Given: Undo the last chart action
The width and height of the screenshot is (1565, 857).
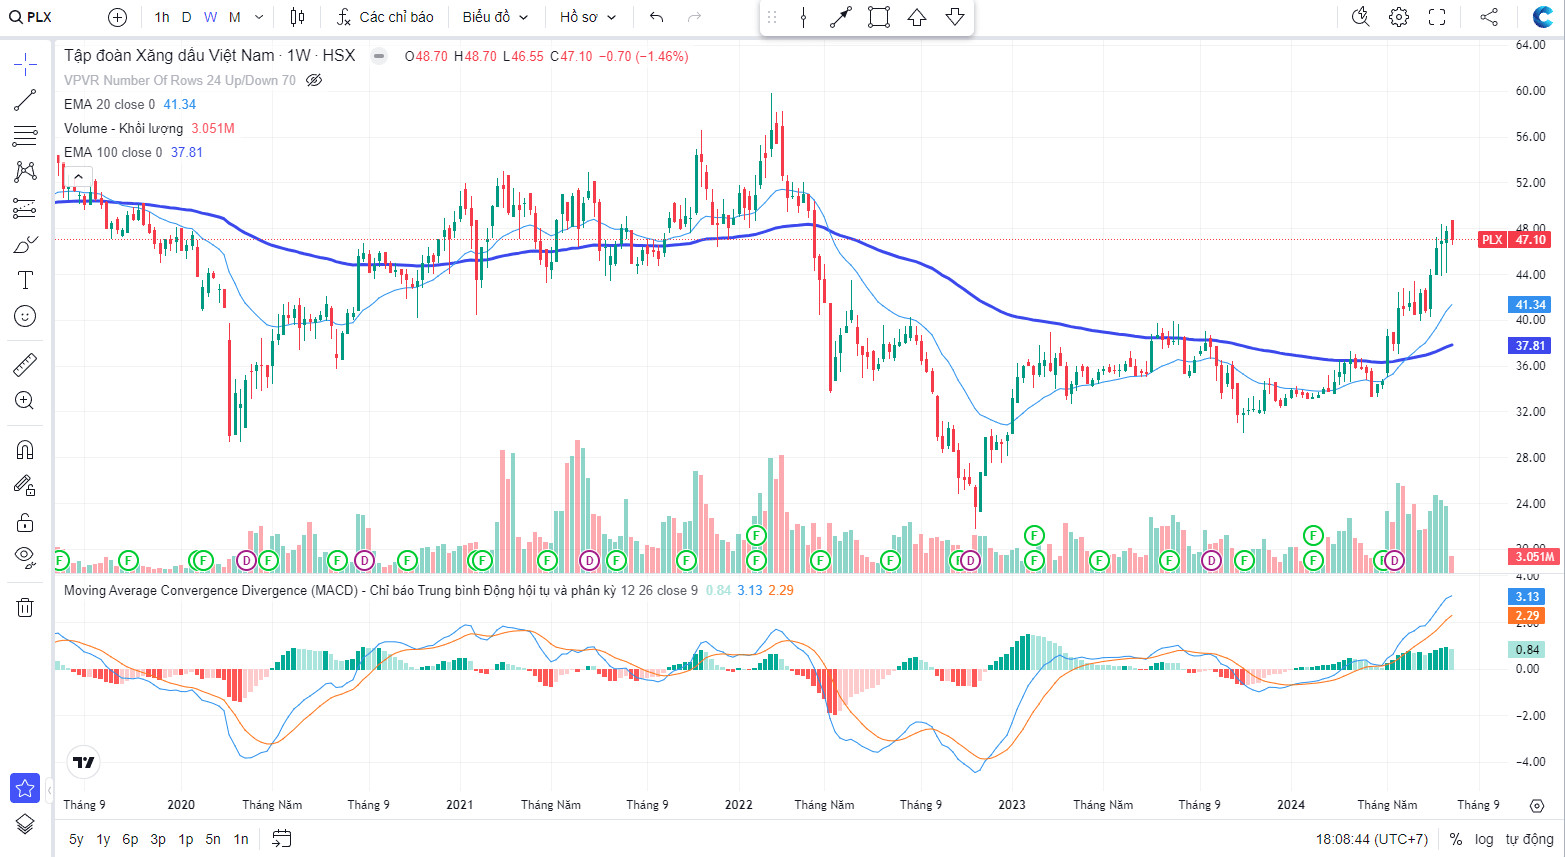Looking at the screenshot, I should (x=656, y=17).
